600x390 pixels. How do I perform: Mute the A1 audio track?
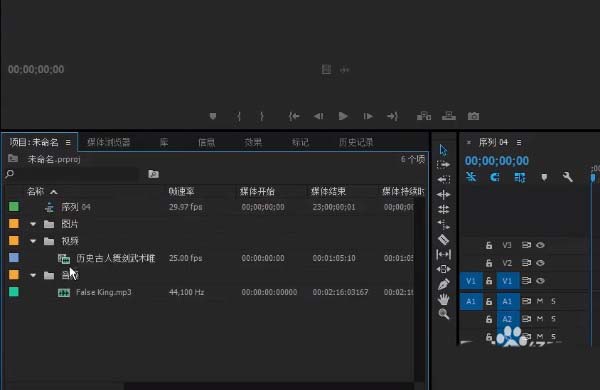540,301
